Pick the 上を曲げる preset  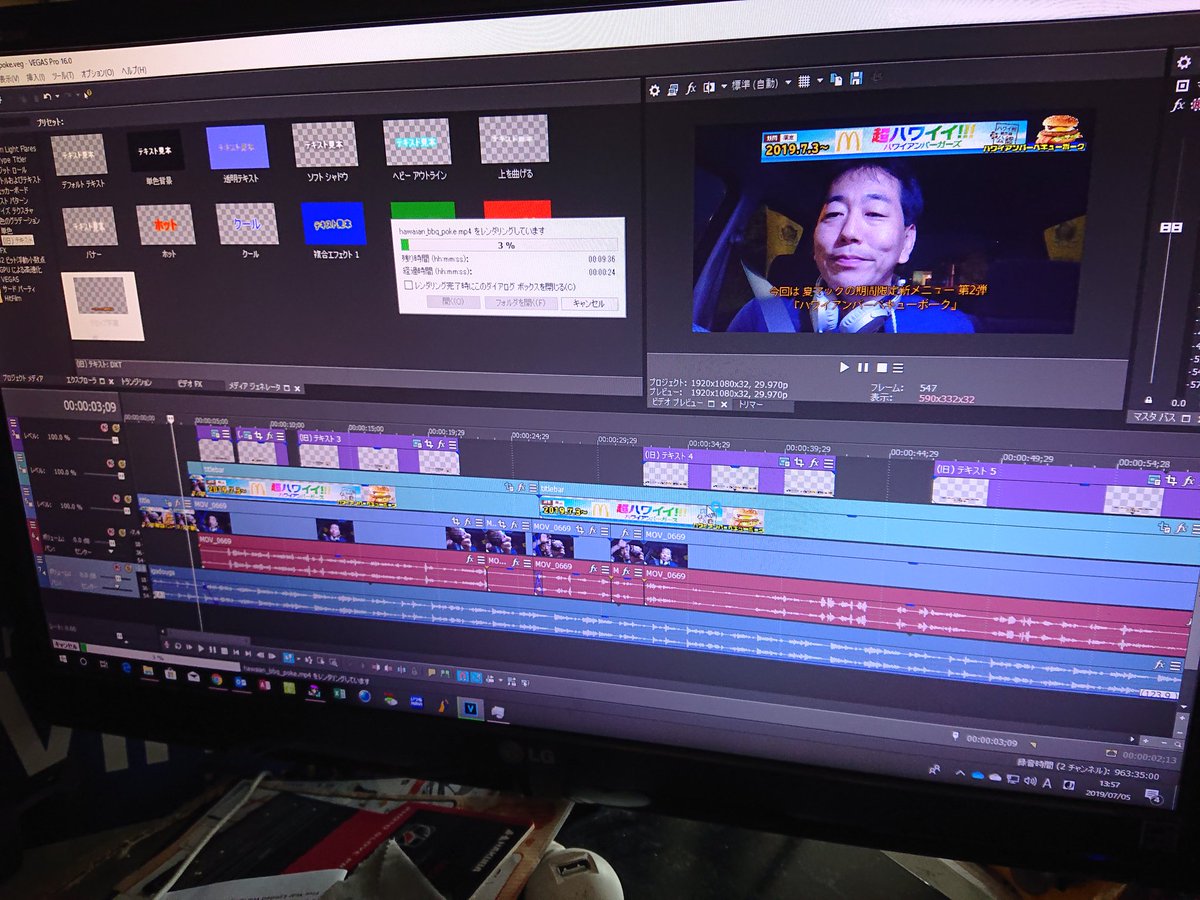coord(513,139)
